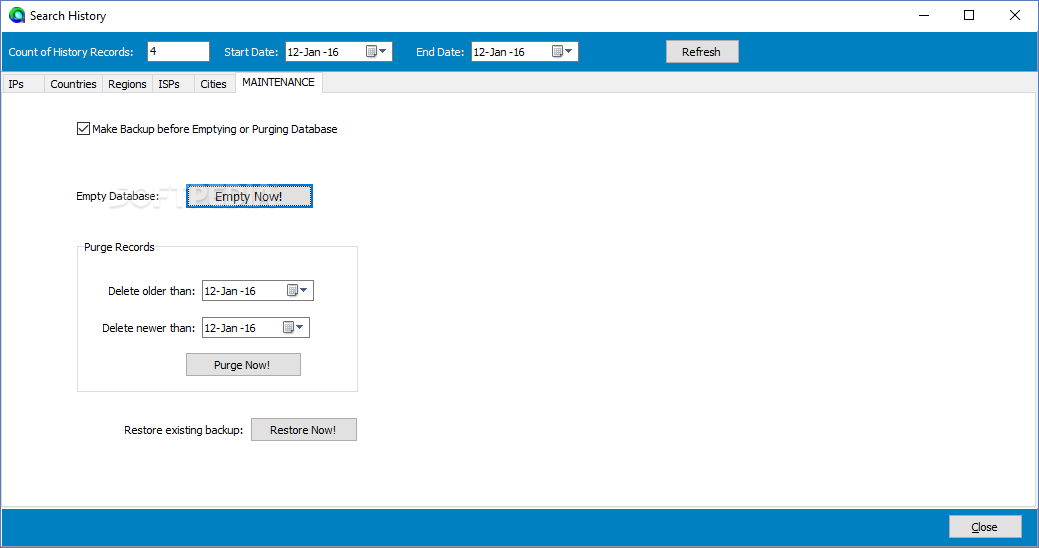Click the 'Delete newer than' date value

(230, 328)
